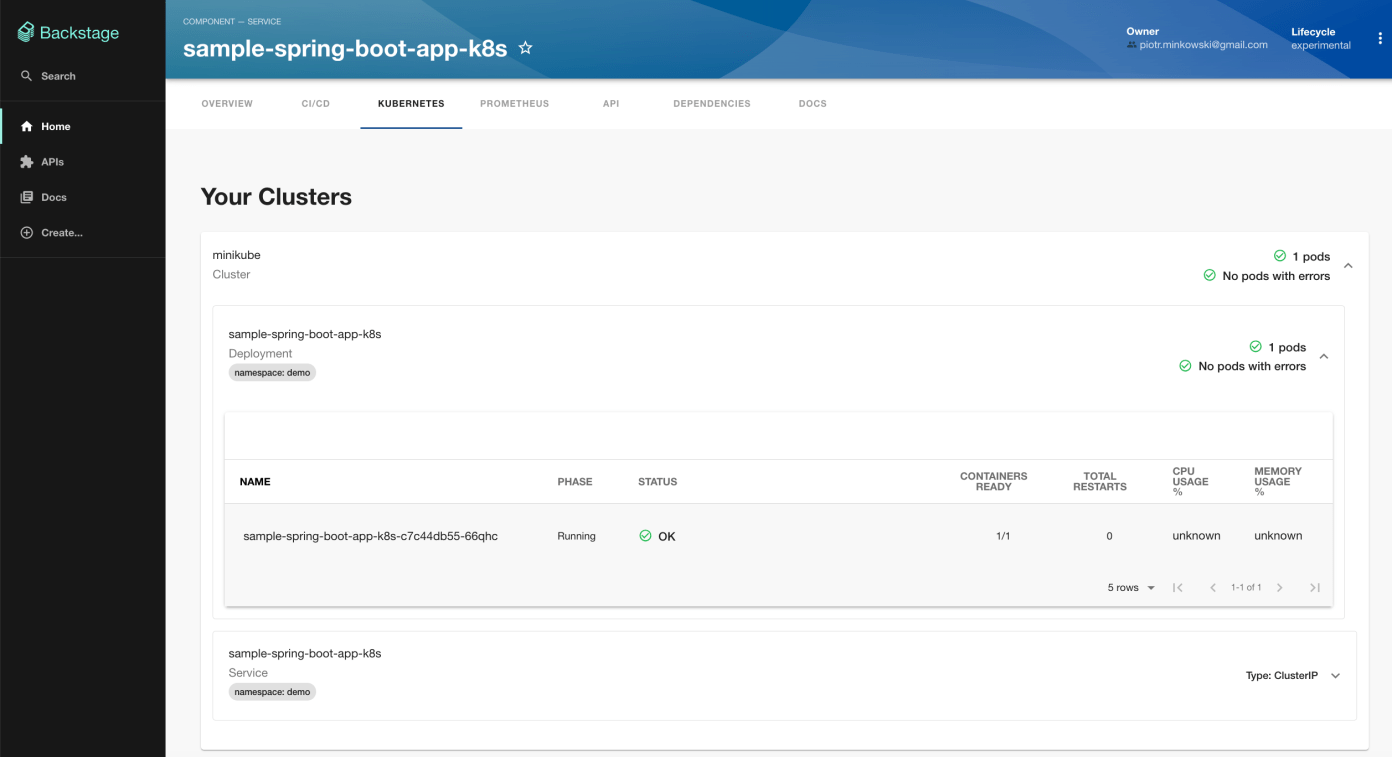Switch to the Overview tab

227,104
